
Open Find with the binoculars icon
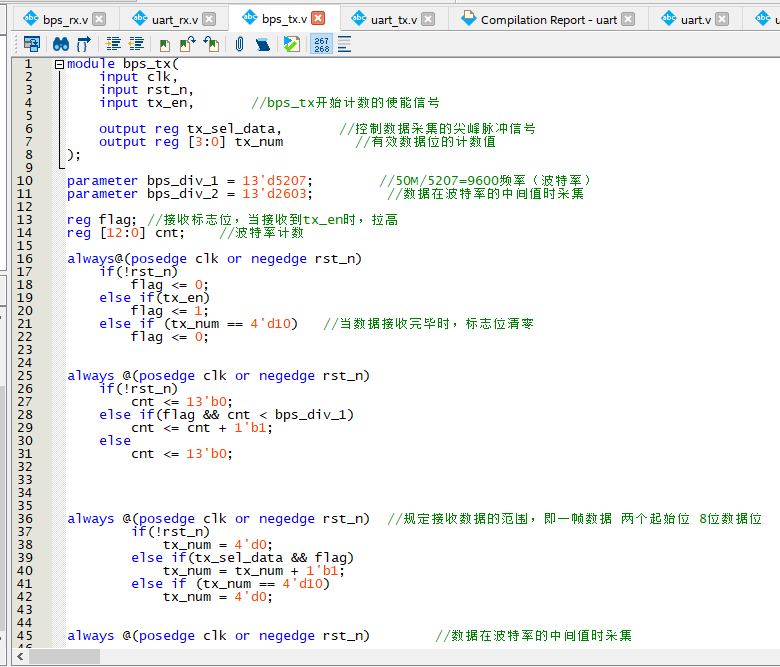61,44
